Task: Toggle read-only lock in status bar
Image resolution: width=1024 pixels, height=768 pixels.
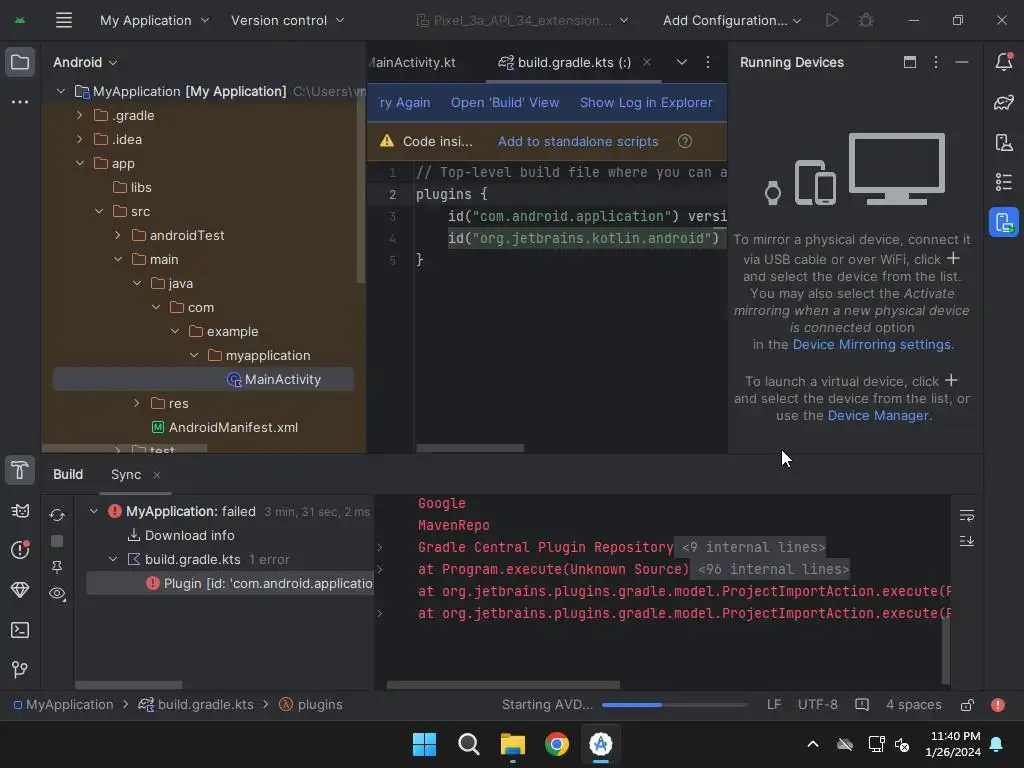Action: (967, 705)
